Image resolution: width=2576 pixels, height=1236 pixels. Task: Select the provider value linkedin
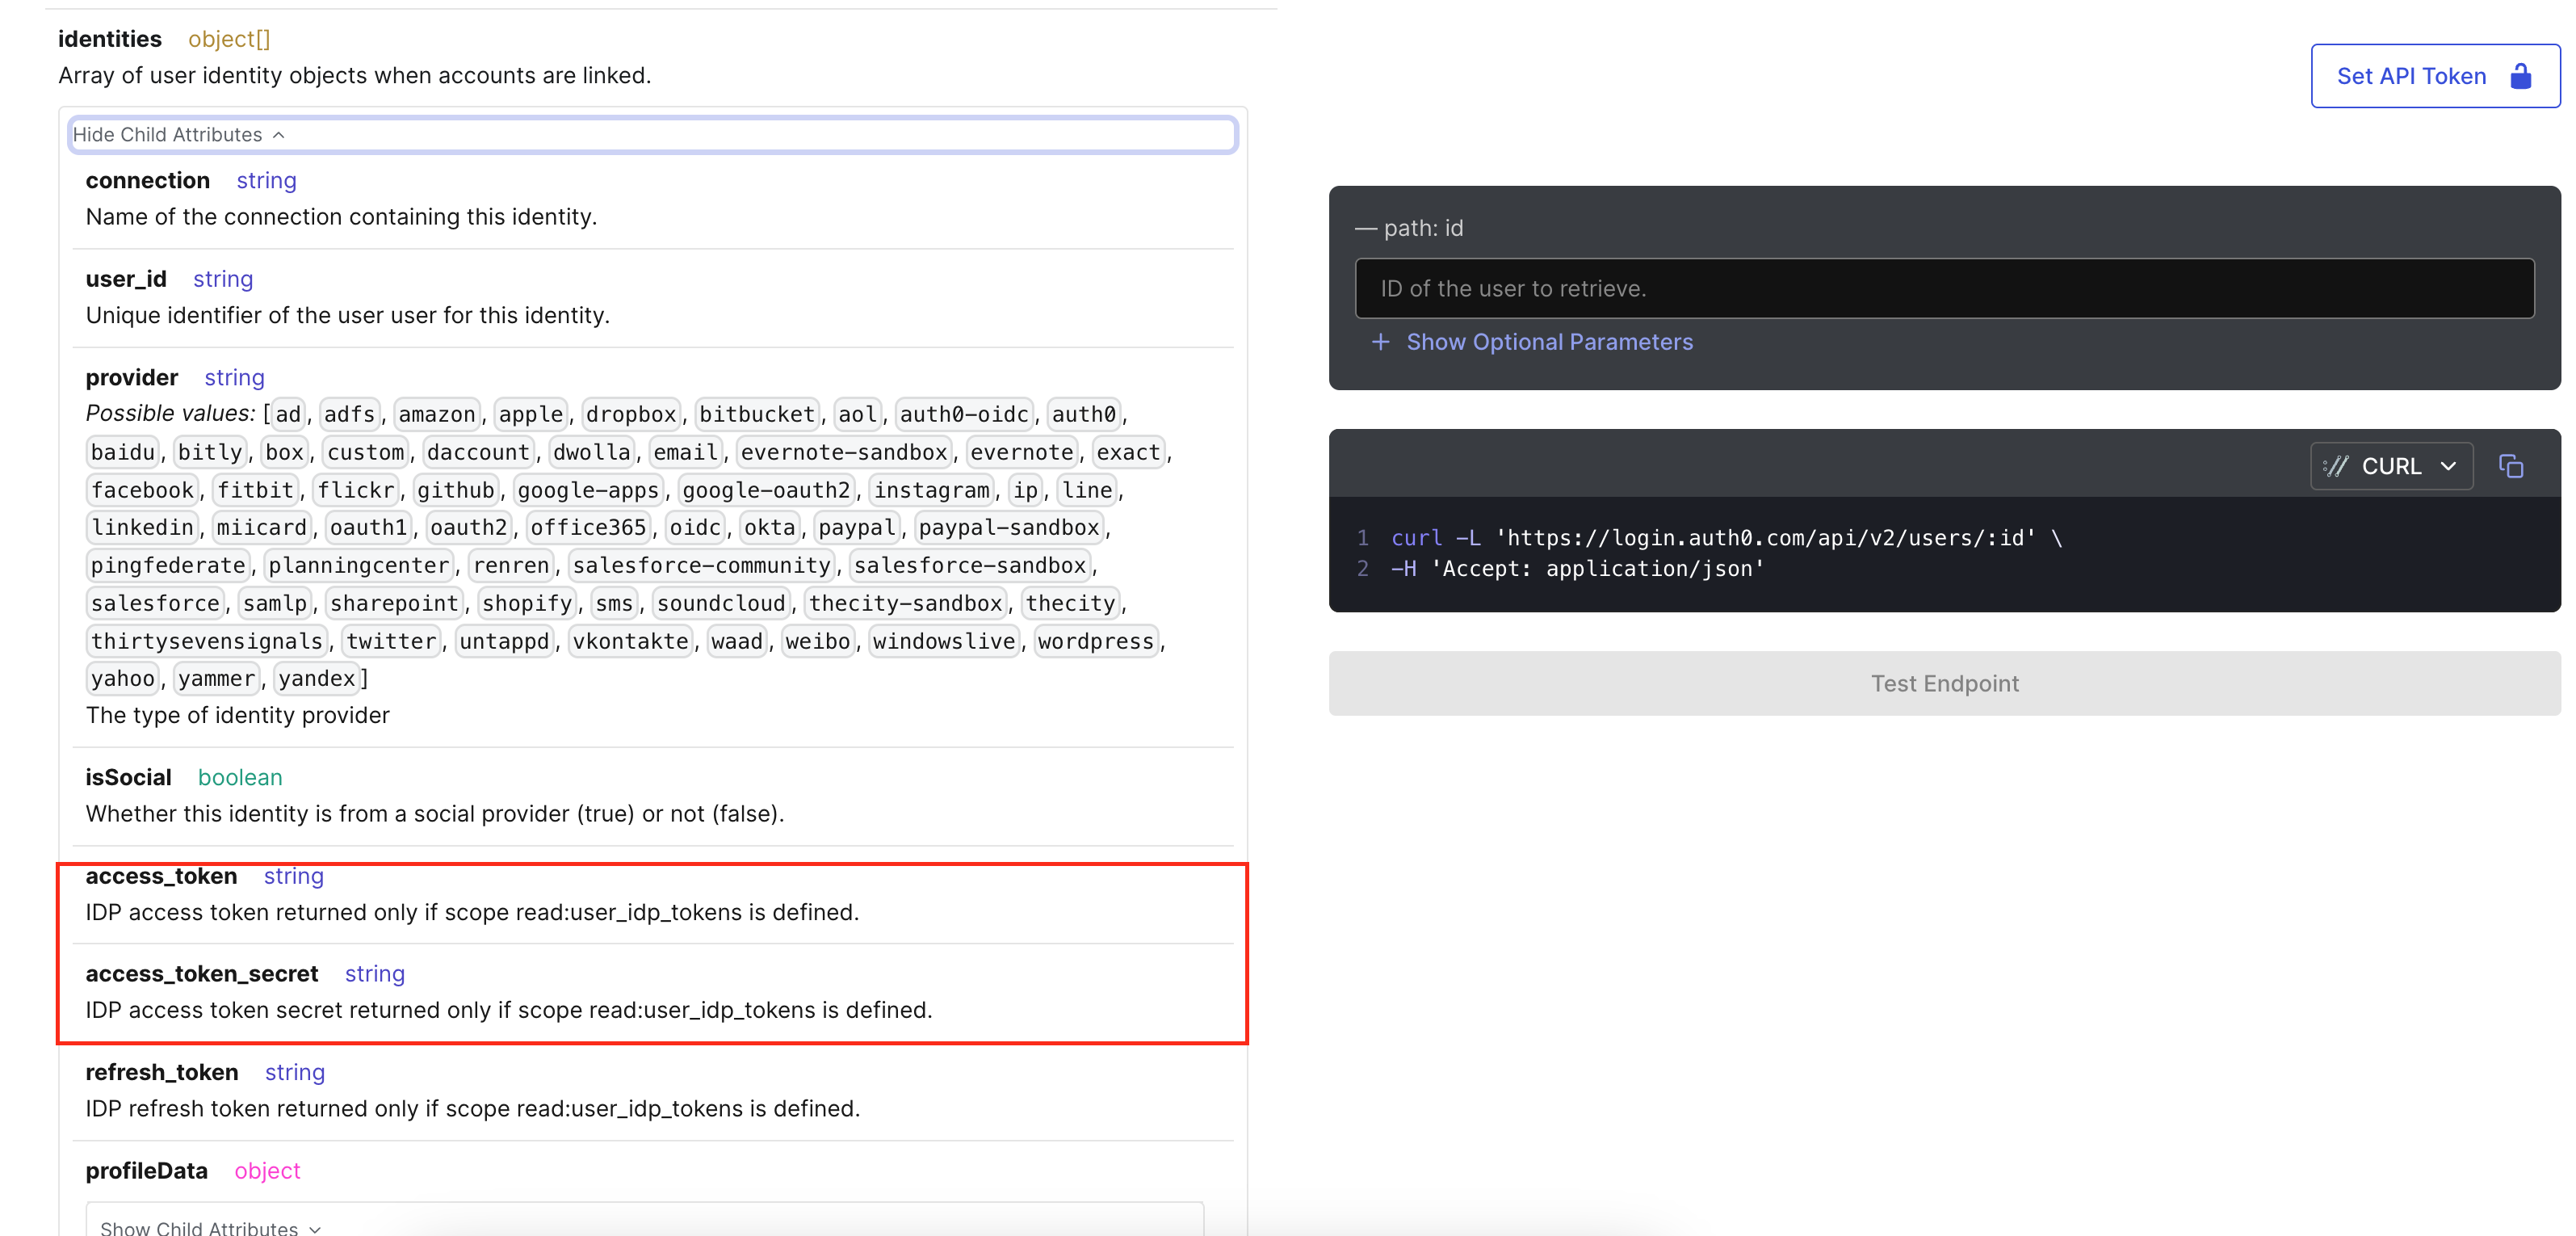[142, 527]
